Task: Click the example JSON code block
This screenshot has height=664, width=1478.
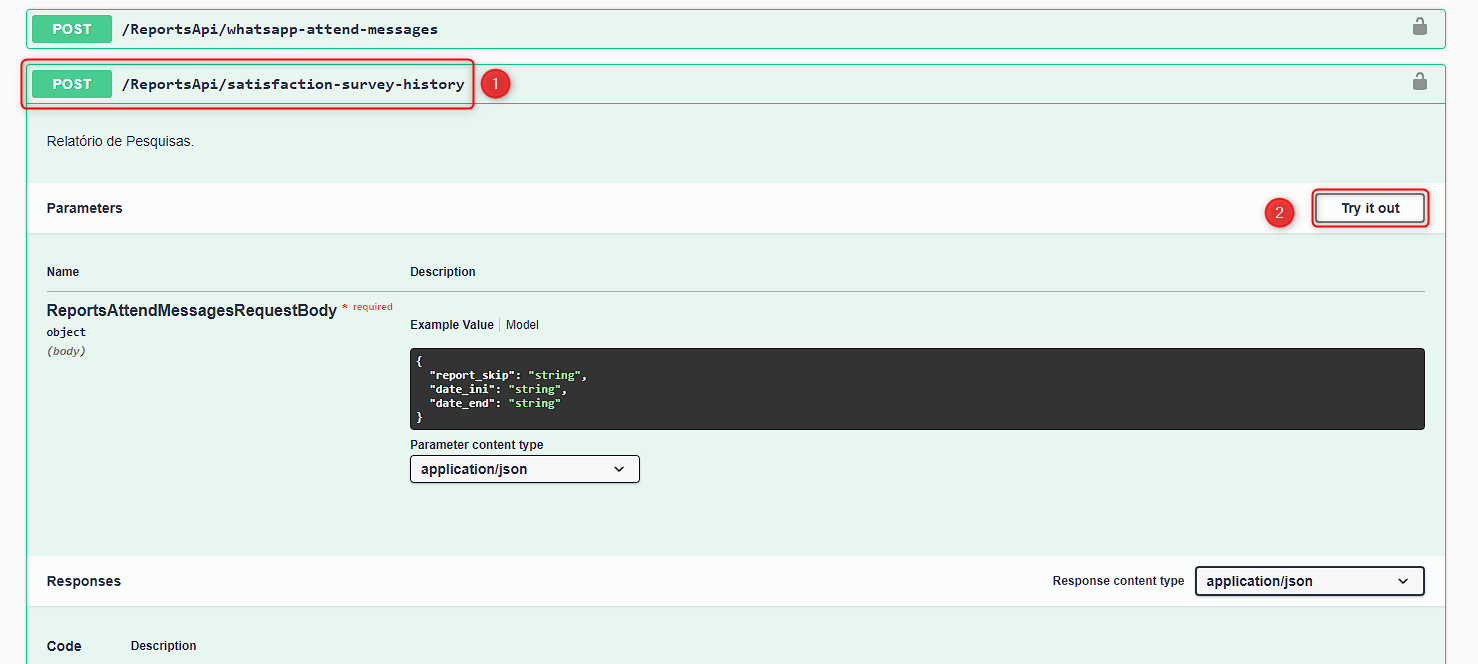Action: (x=917, y=389)
